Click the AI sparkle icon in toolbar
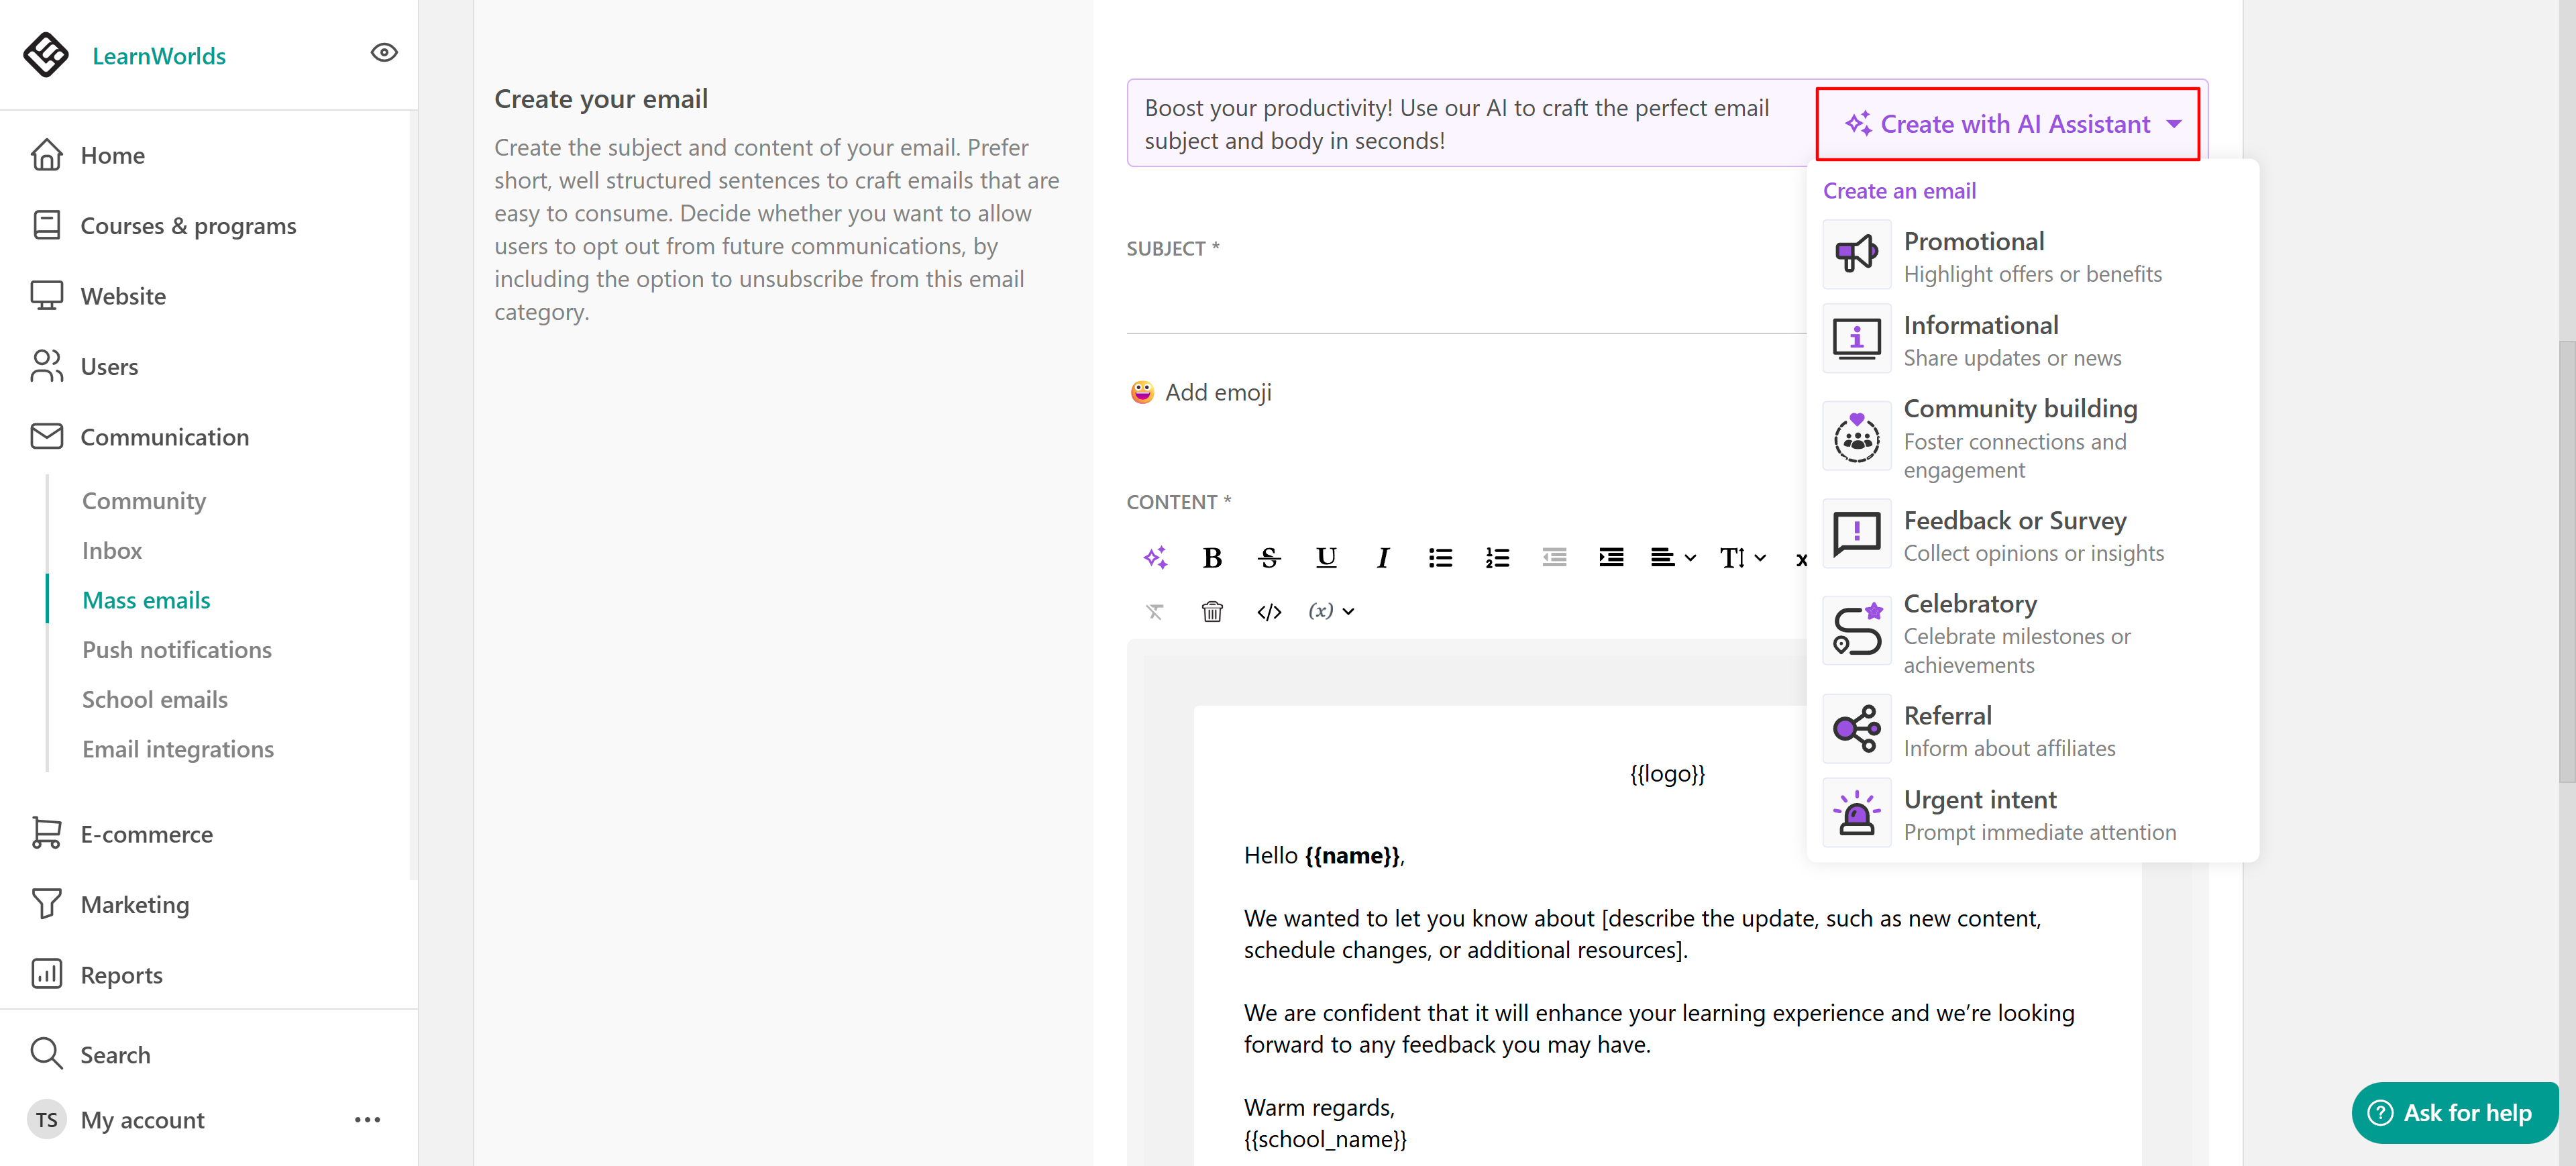 tap(1155, 558)
